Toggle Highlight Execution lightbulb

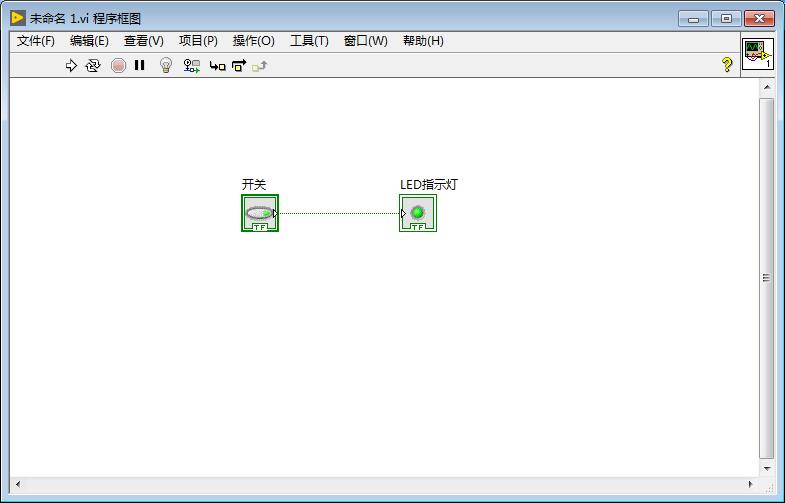pyautogui.click(x=166, y=66)
